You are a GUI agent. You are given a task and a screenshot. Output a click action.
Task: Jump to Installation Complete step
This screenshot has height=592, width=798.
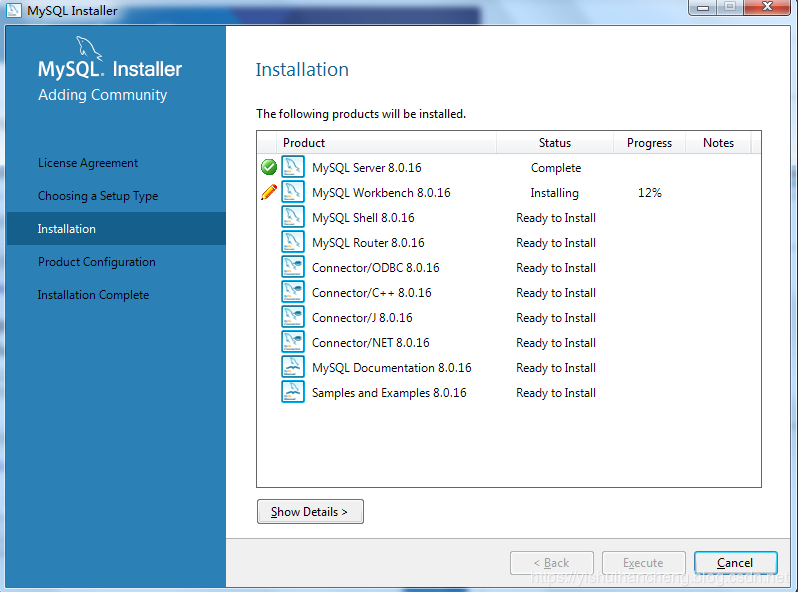(93, 295)
